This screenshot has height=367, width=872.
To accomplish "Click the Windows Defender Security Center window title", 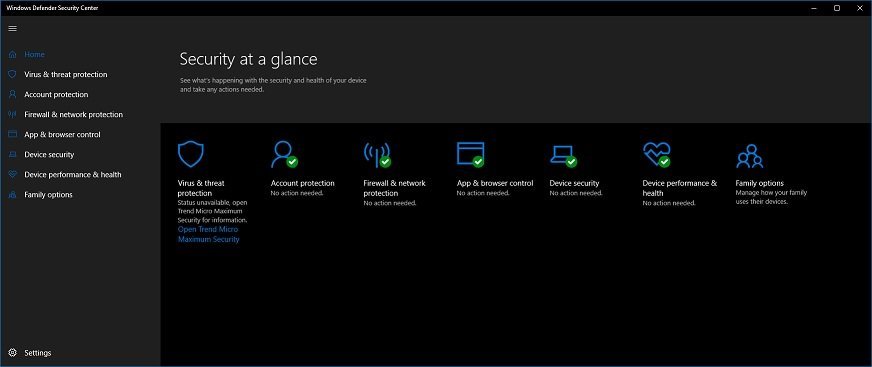I will [x=52, y=8].
